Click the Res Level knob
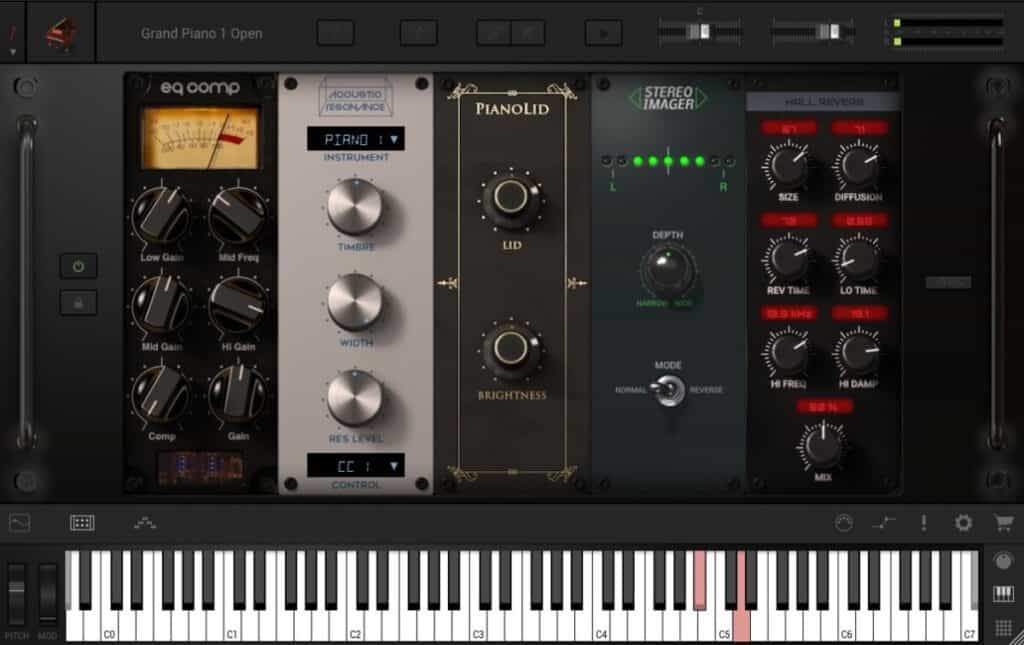The height and width of the screenshot is (645, 1024). point(355,398)
